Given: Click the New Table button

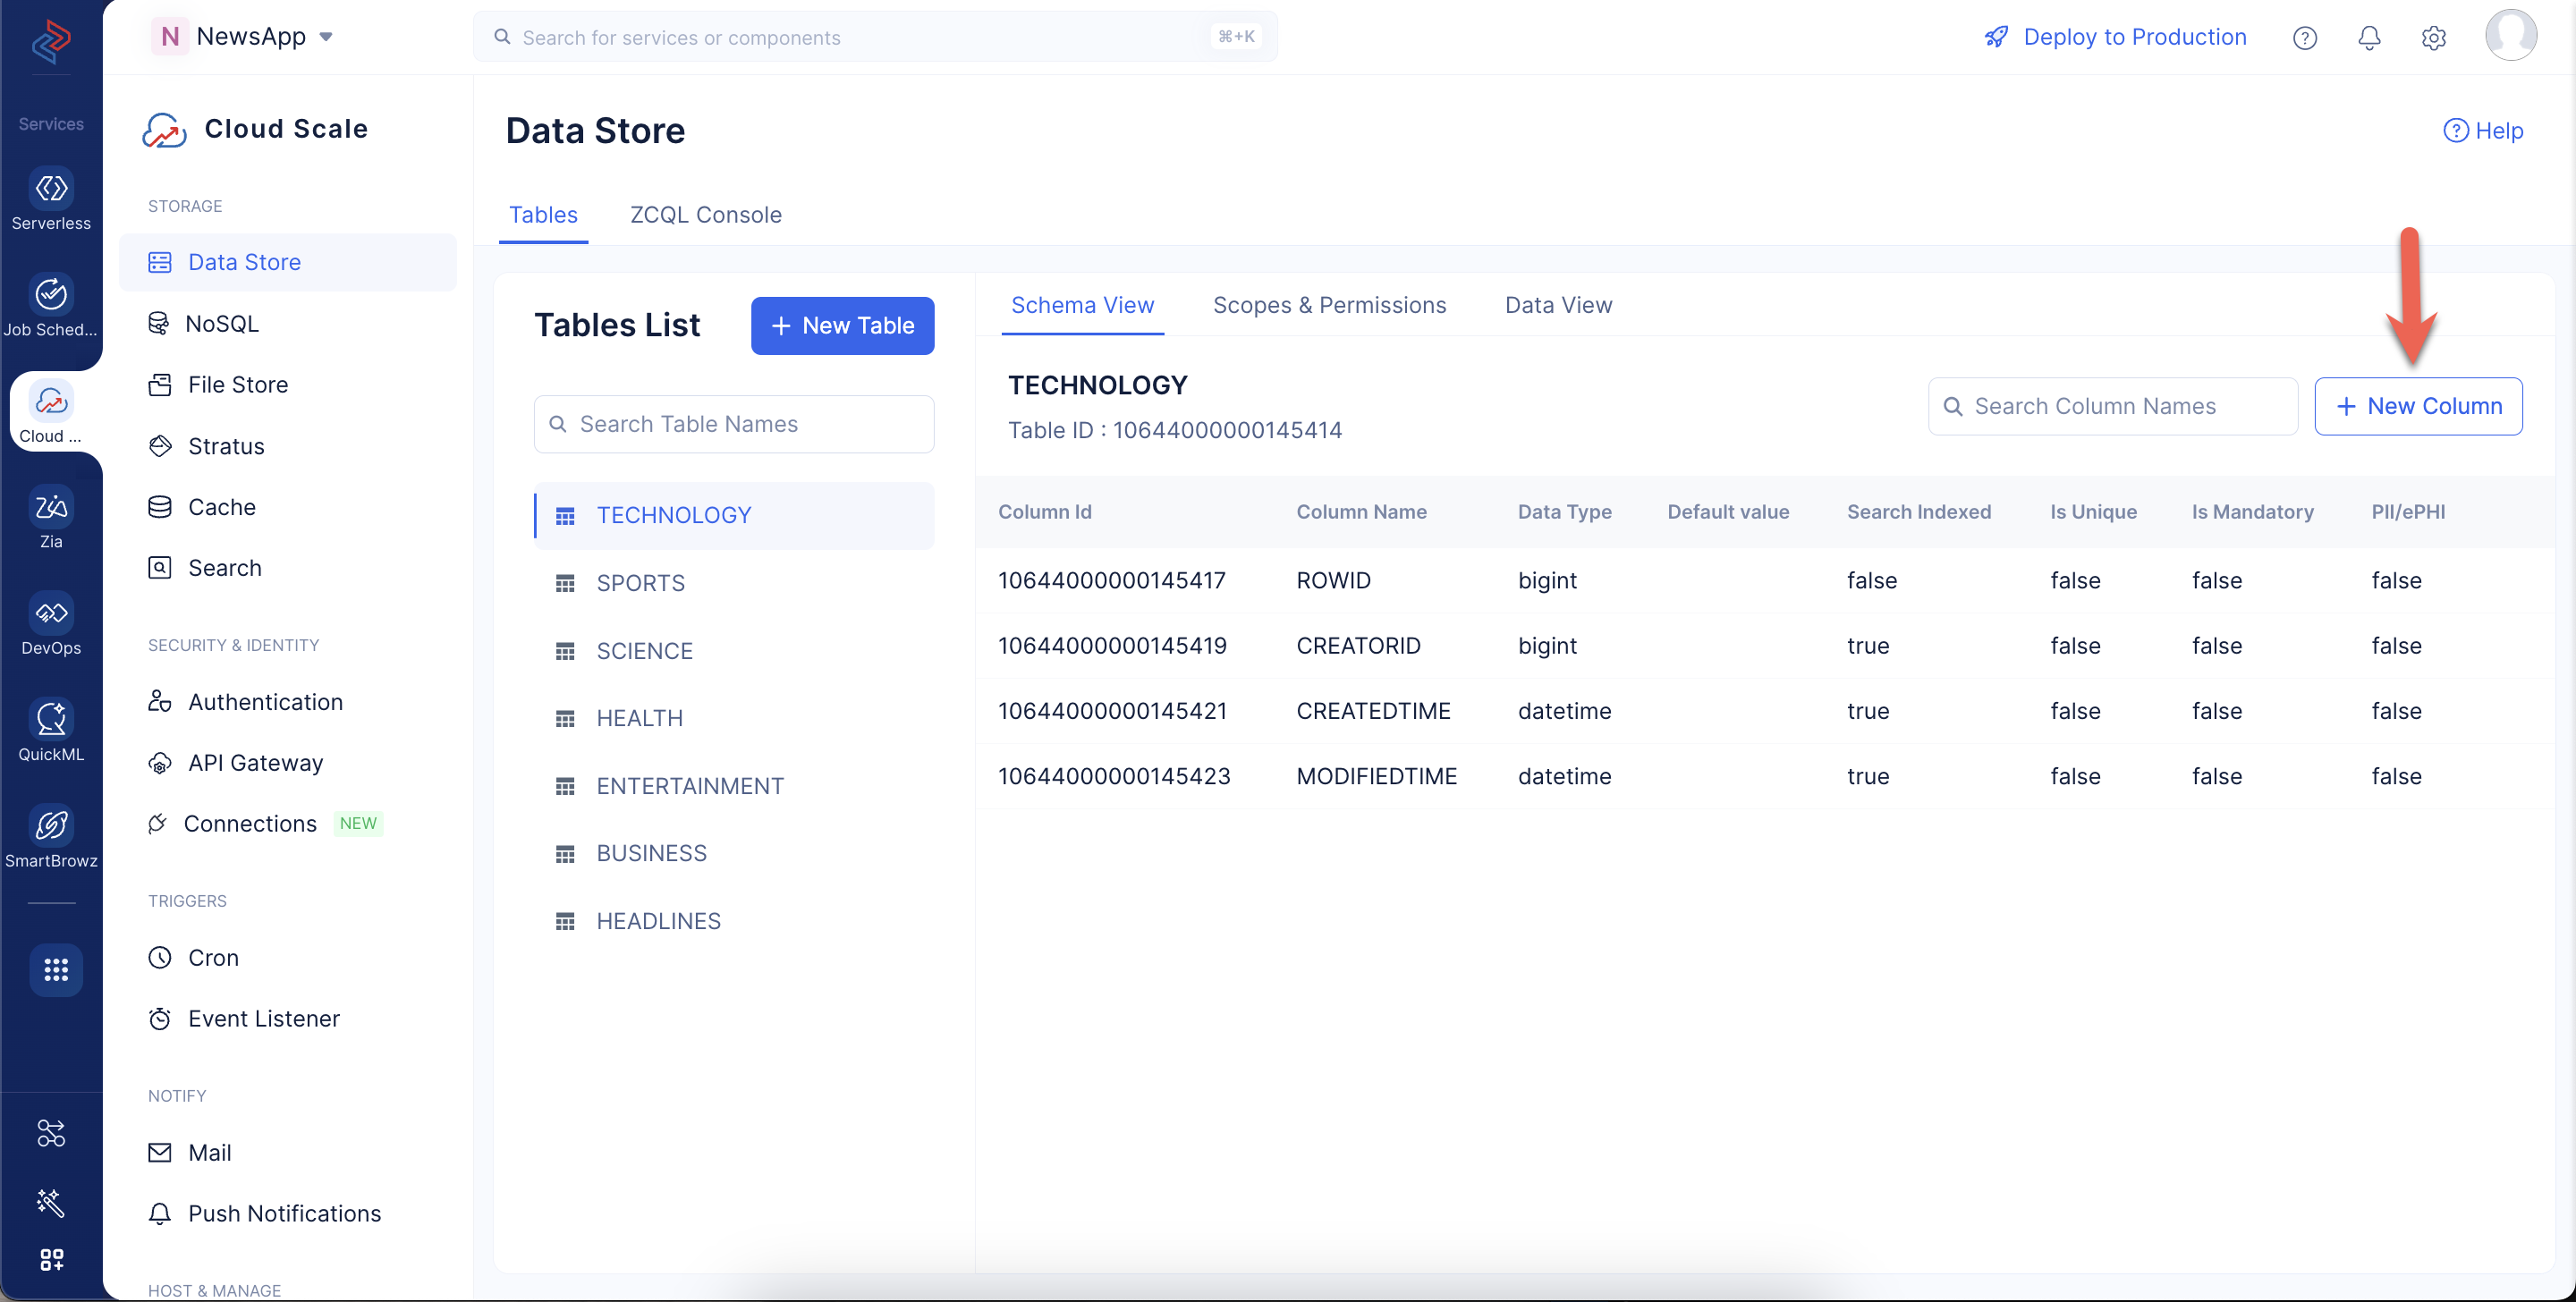Looking at the screenshot, I should pyautogui.click(x=842, y=326).
